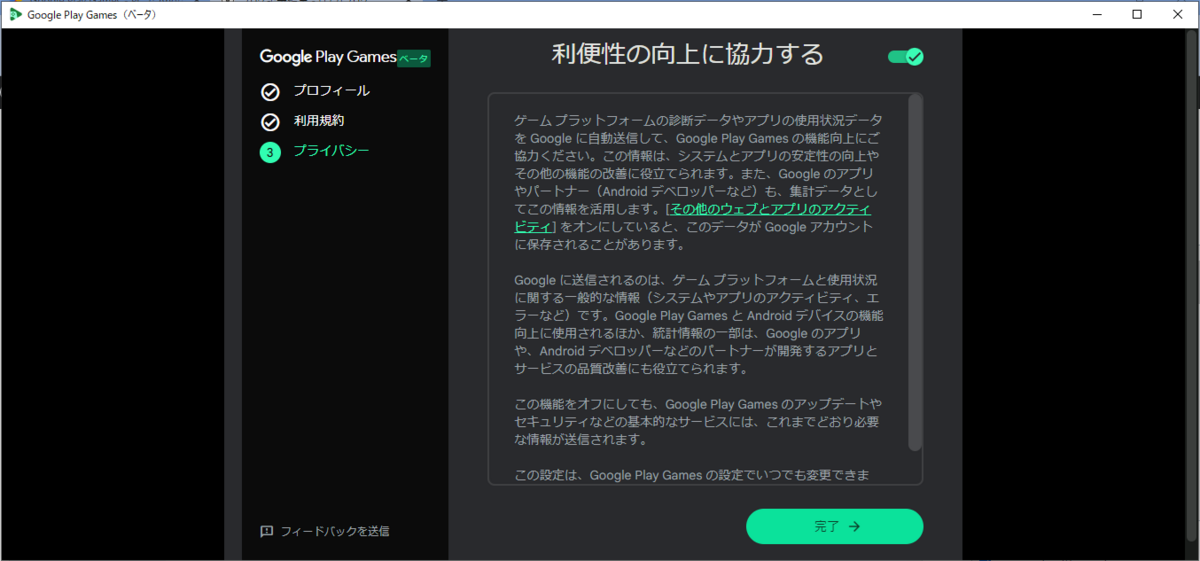Close the Google Play Games window

1178,14
